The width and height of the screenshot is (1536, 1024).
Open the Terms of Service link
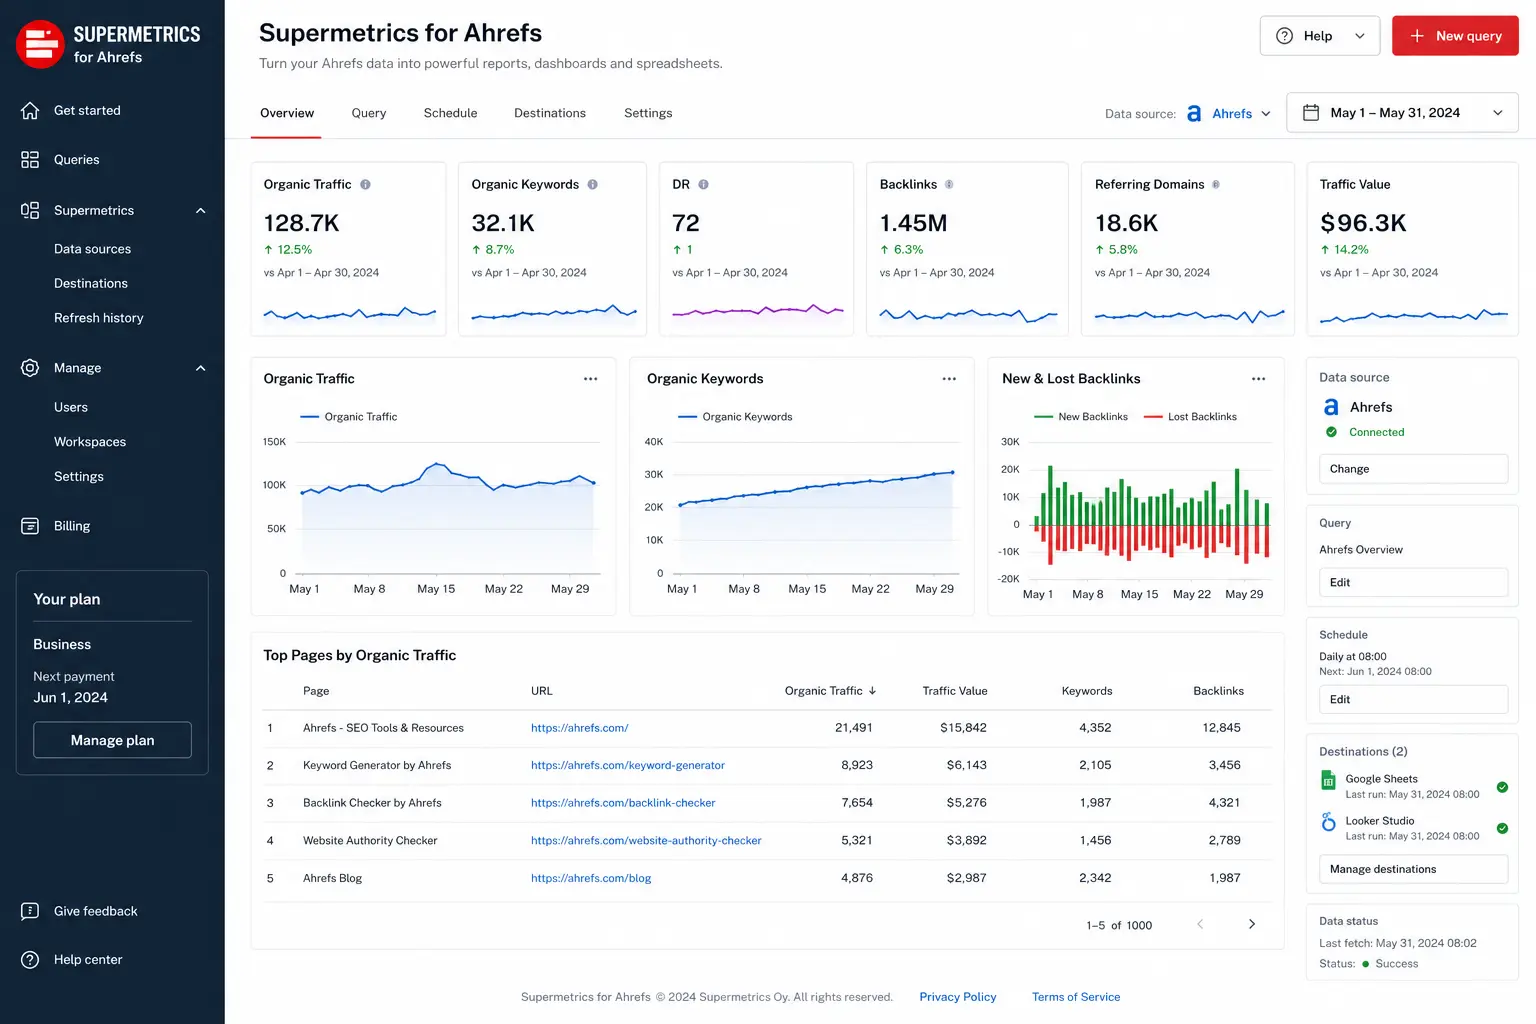(x=1076, y=997)
